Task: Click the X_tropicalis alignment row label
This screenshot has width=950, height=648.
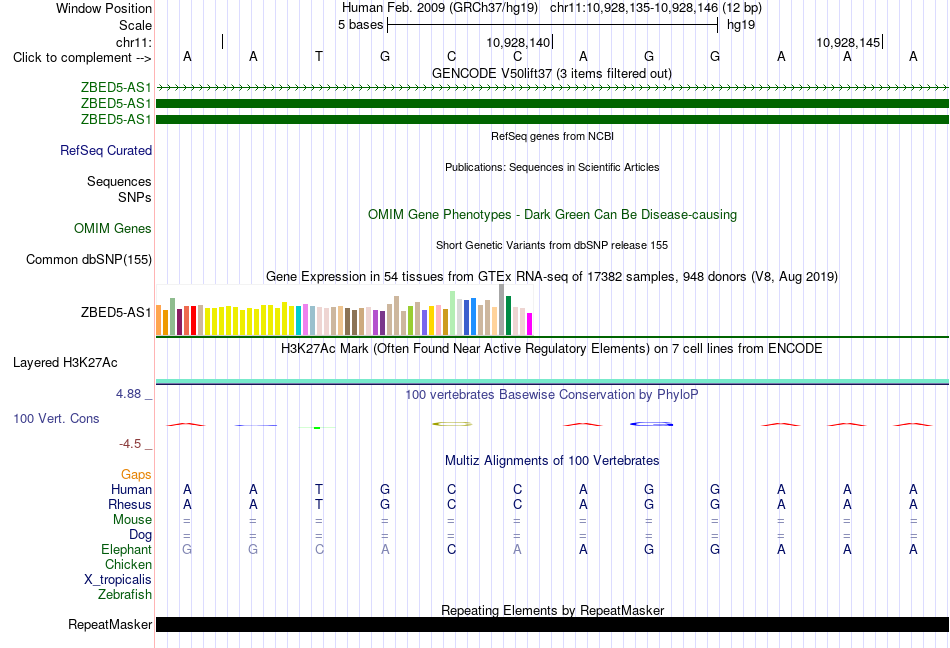Action: click(x=118, y=580)
